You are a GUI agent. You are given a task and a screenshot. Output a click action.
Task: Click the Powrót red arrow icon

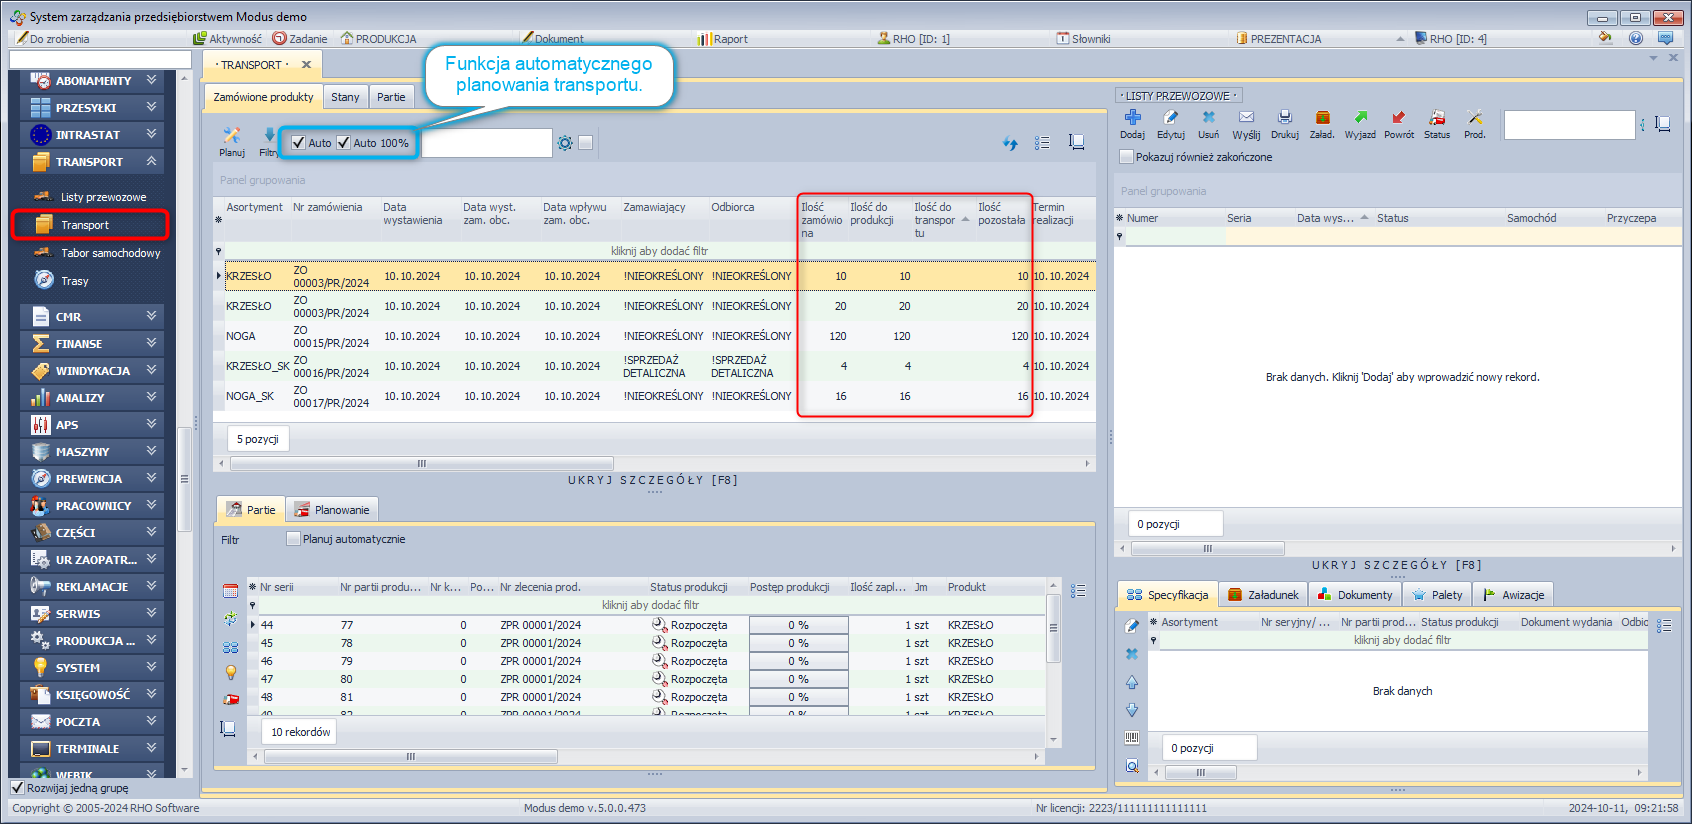[1398, 118]
